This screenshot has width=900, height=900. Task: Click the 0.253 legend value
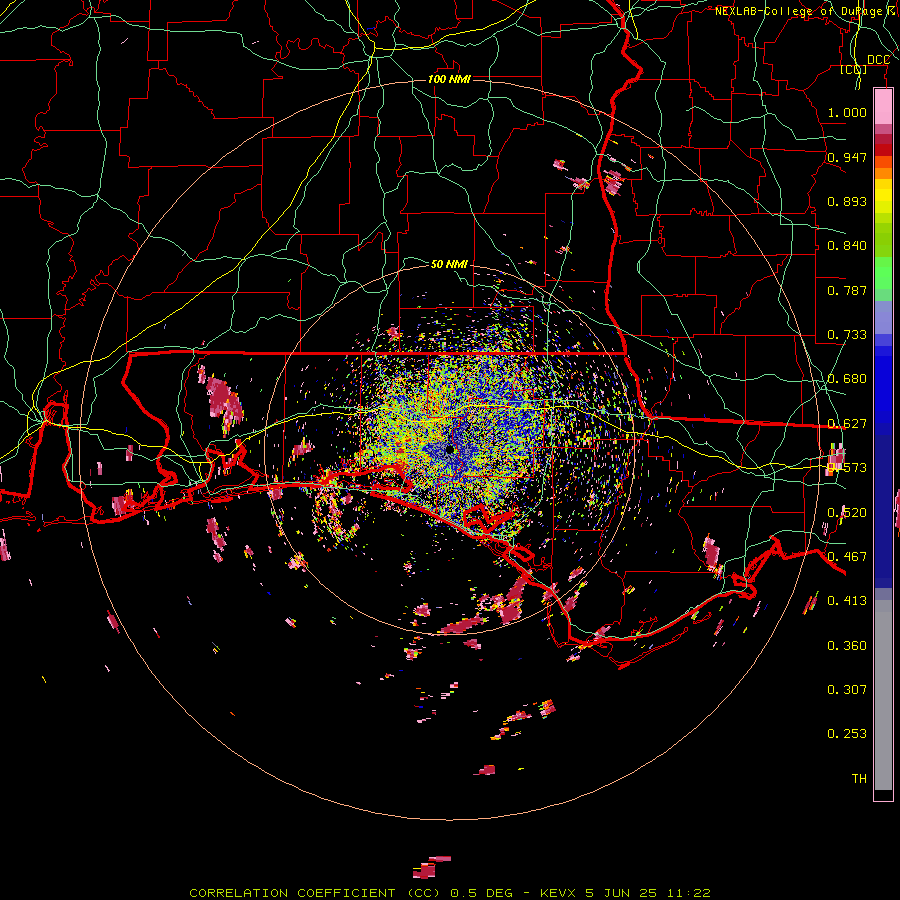(x=847, y=734)
